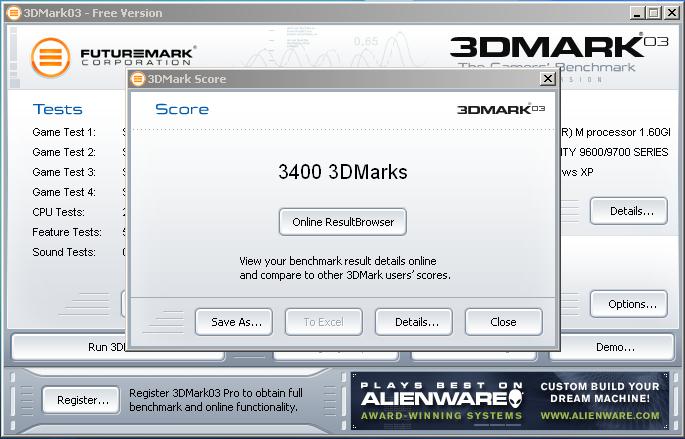Select the '3400 3DMarks' score text
Image resolution: width=685 pixels, height=439 pixels.
[x=342, y=172]
